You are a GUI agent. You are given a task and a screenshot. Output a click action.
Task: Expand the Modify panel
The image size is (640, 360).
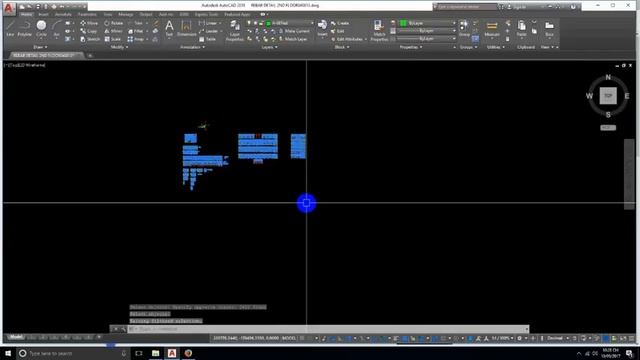pos(119,47)
